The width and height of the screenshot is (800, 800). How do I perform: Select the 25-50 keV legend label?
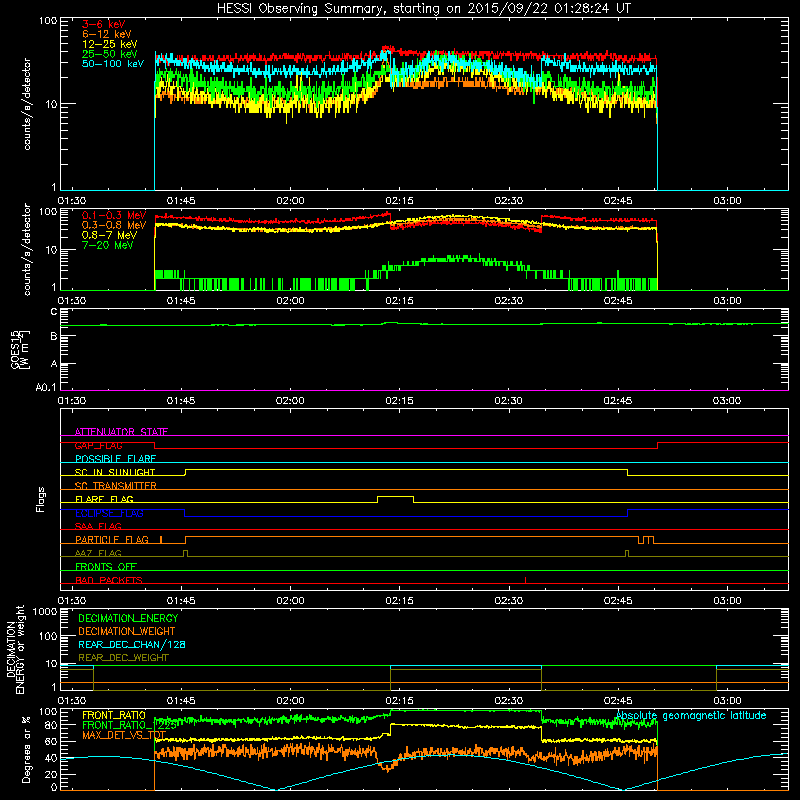(110, 54)
